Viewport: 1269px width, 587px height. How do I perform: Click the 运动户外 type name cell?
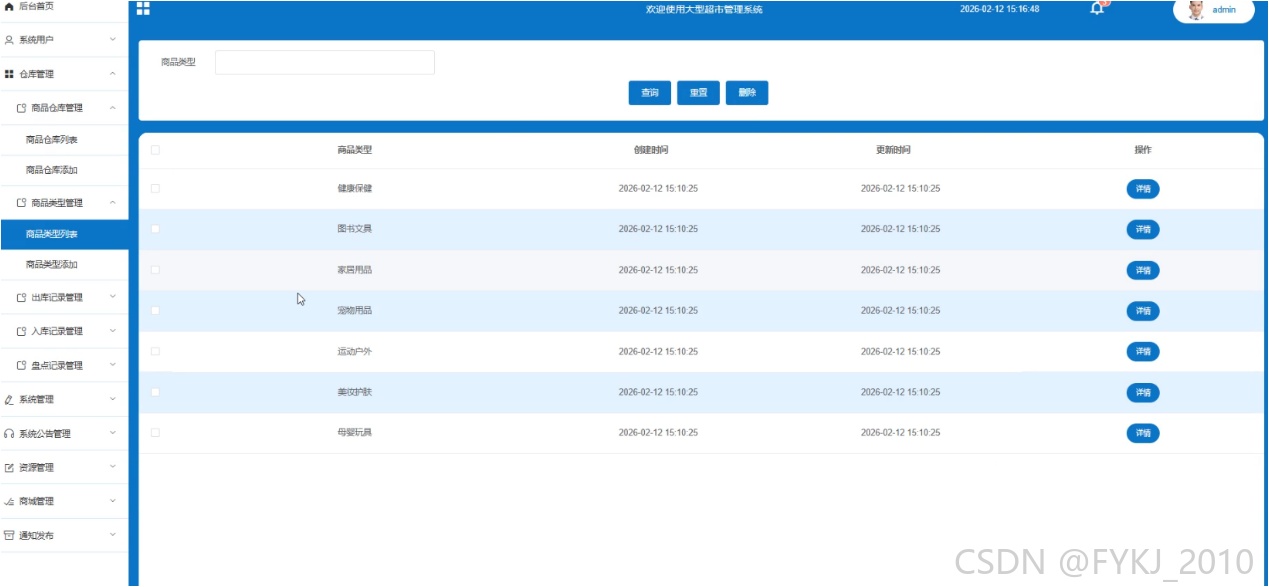coord(355,351)
